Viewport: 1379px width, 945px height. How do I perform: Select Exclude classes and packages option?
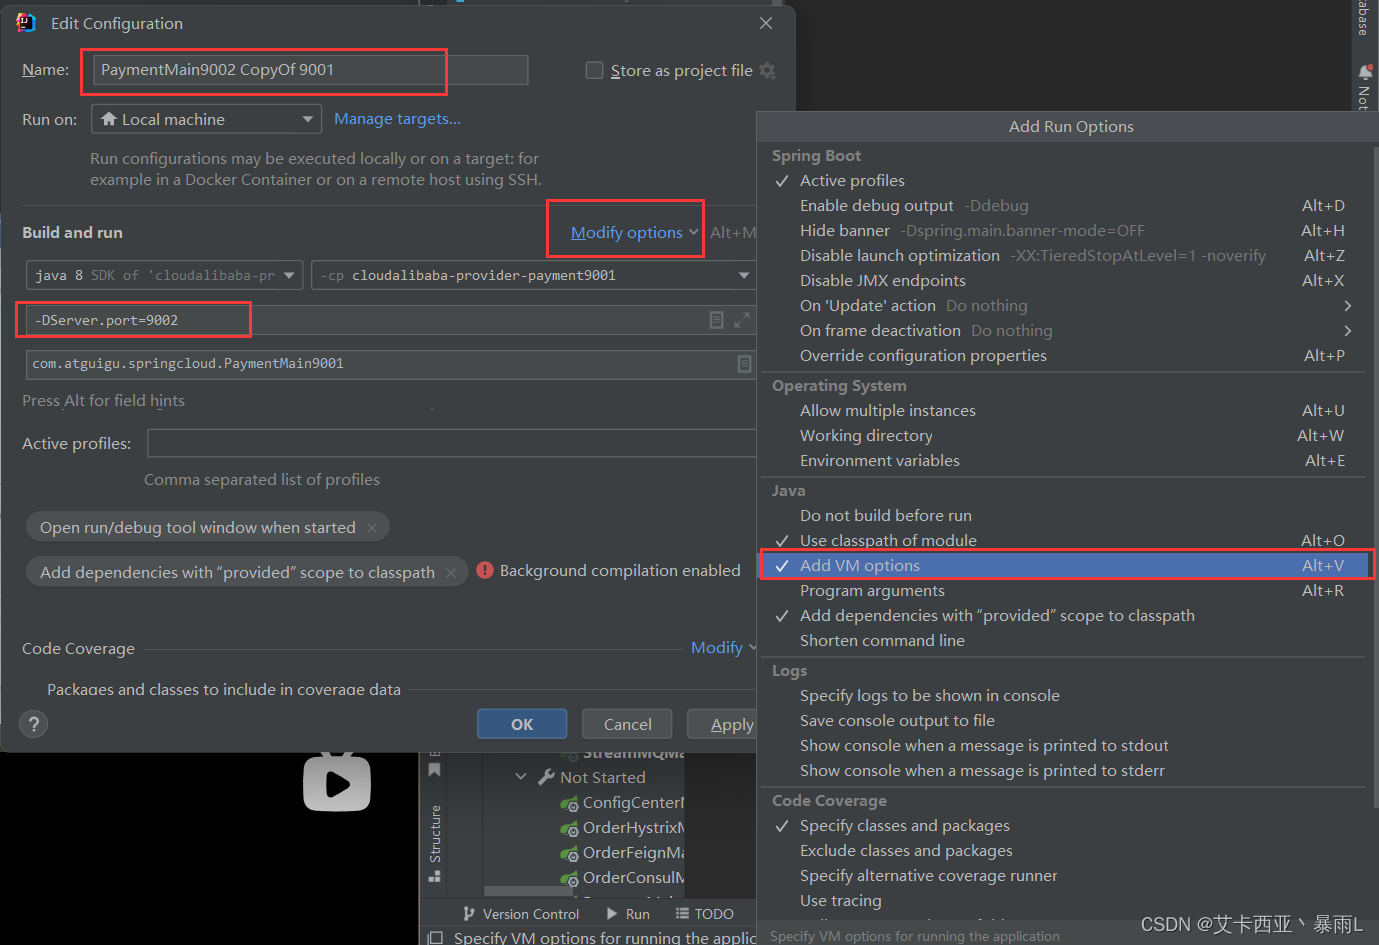1063,850
